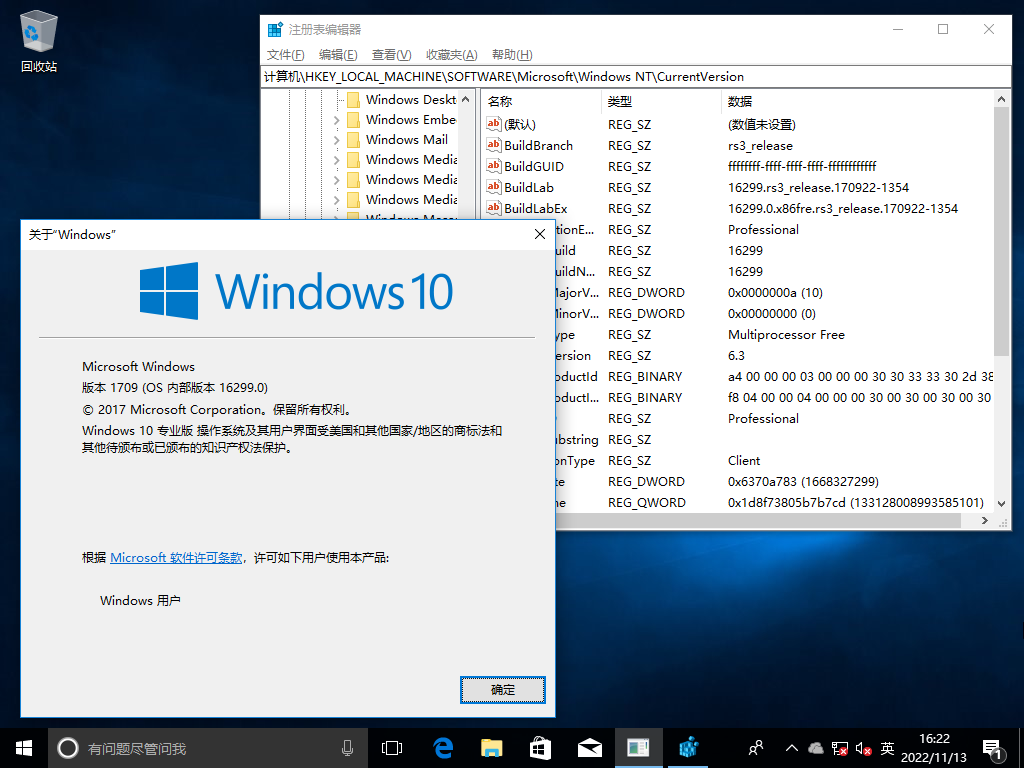Select the Windows Mail tree item

(406, 140)
